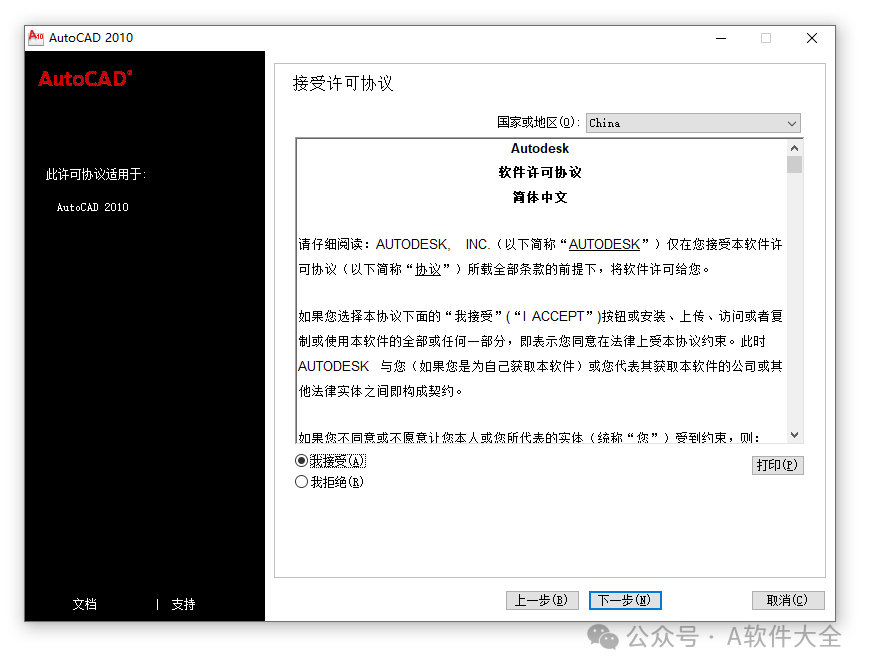Click the 取消(C) button
869x671 pixels.
[x=787, y=600]
